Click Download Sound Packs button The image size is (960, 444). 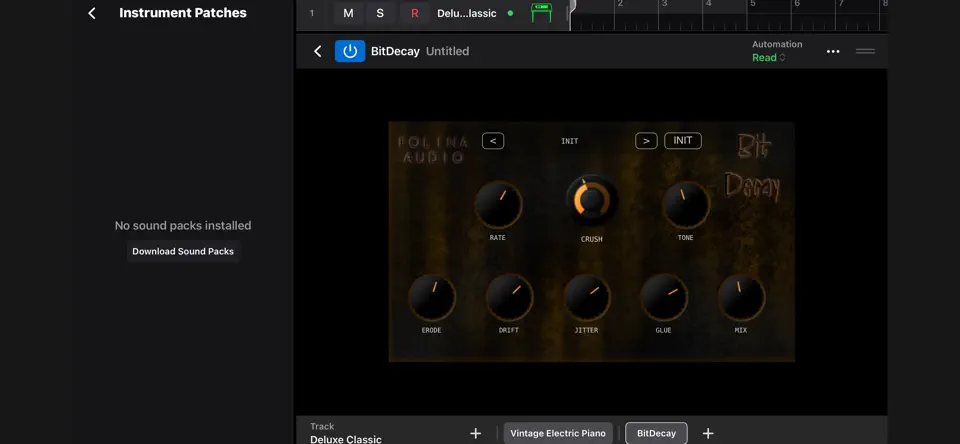click(183, 251)
